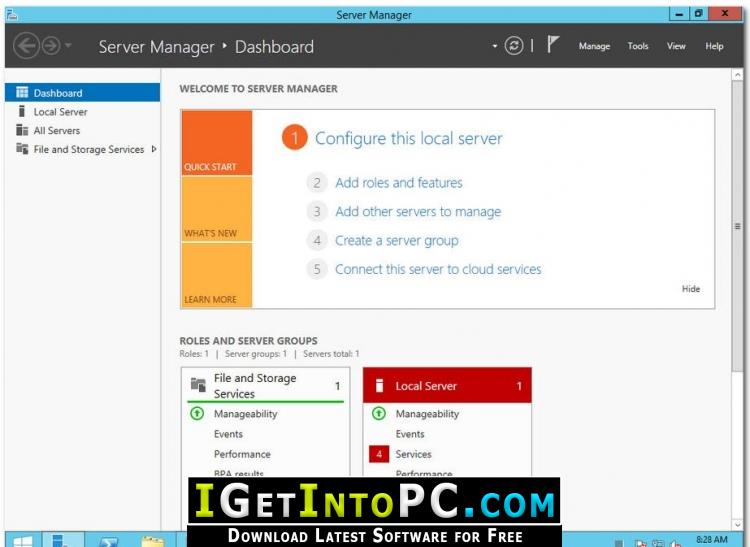Click Add other servers to manage

[x=418, y=211]
